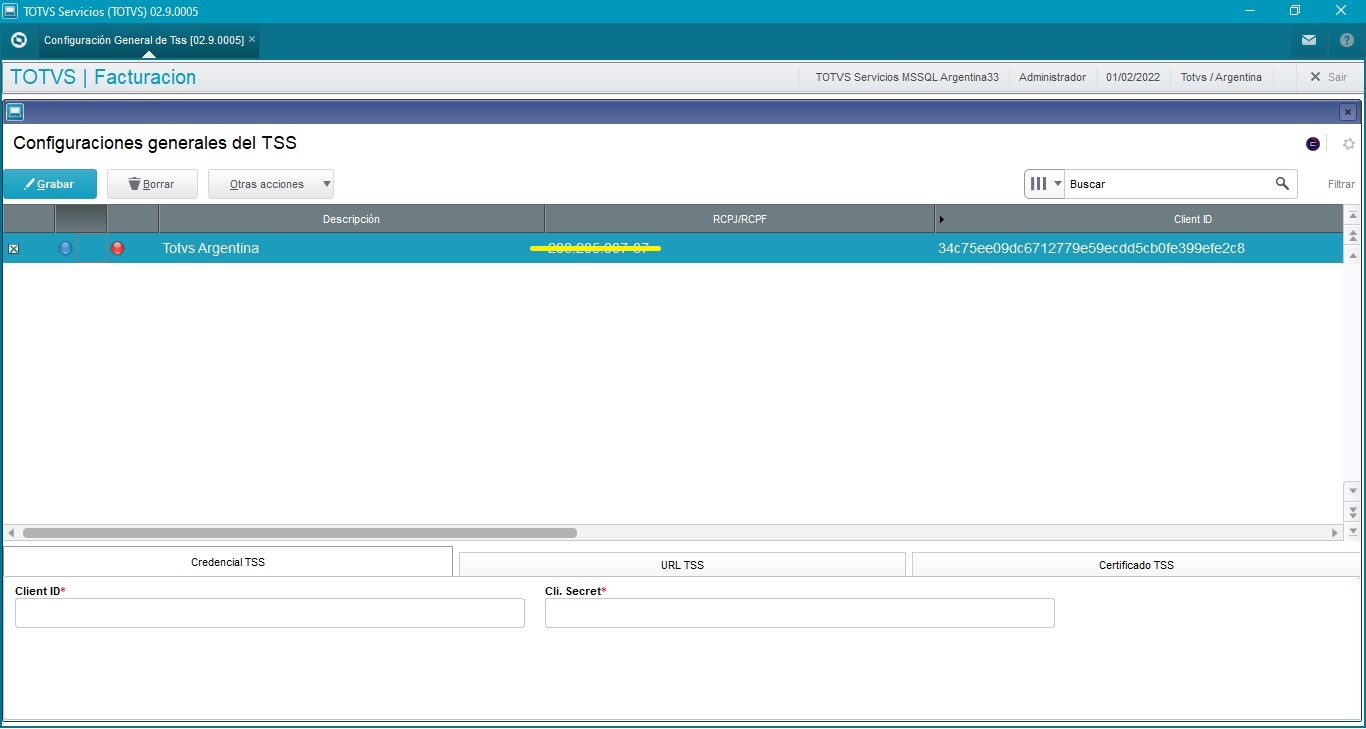Switch to the Credencial TSS tab
The height and width of the screenshot is (729, 1366).
pyautogui.click(x=228, y=562)
